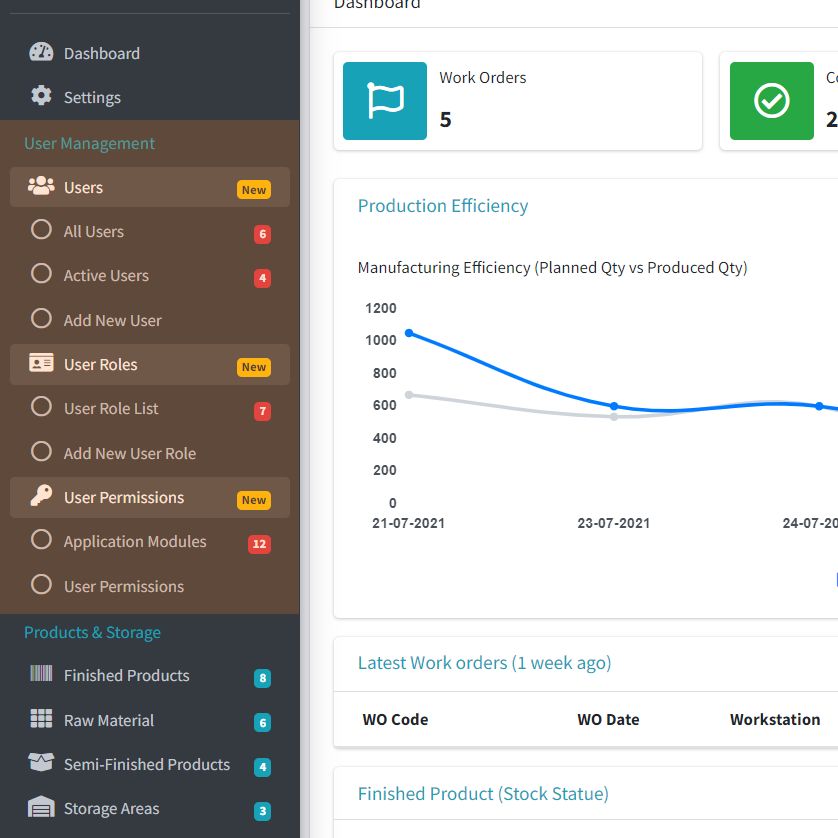
Task: Click the Storage Areas warehouse icon
Action: [41, 807]
